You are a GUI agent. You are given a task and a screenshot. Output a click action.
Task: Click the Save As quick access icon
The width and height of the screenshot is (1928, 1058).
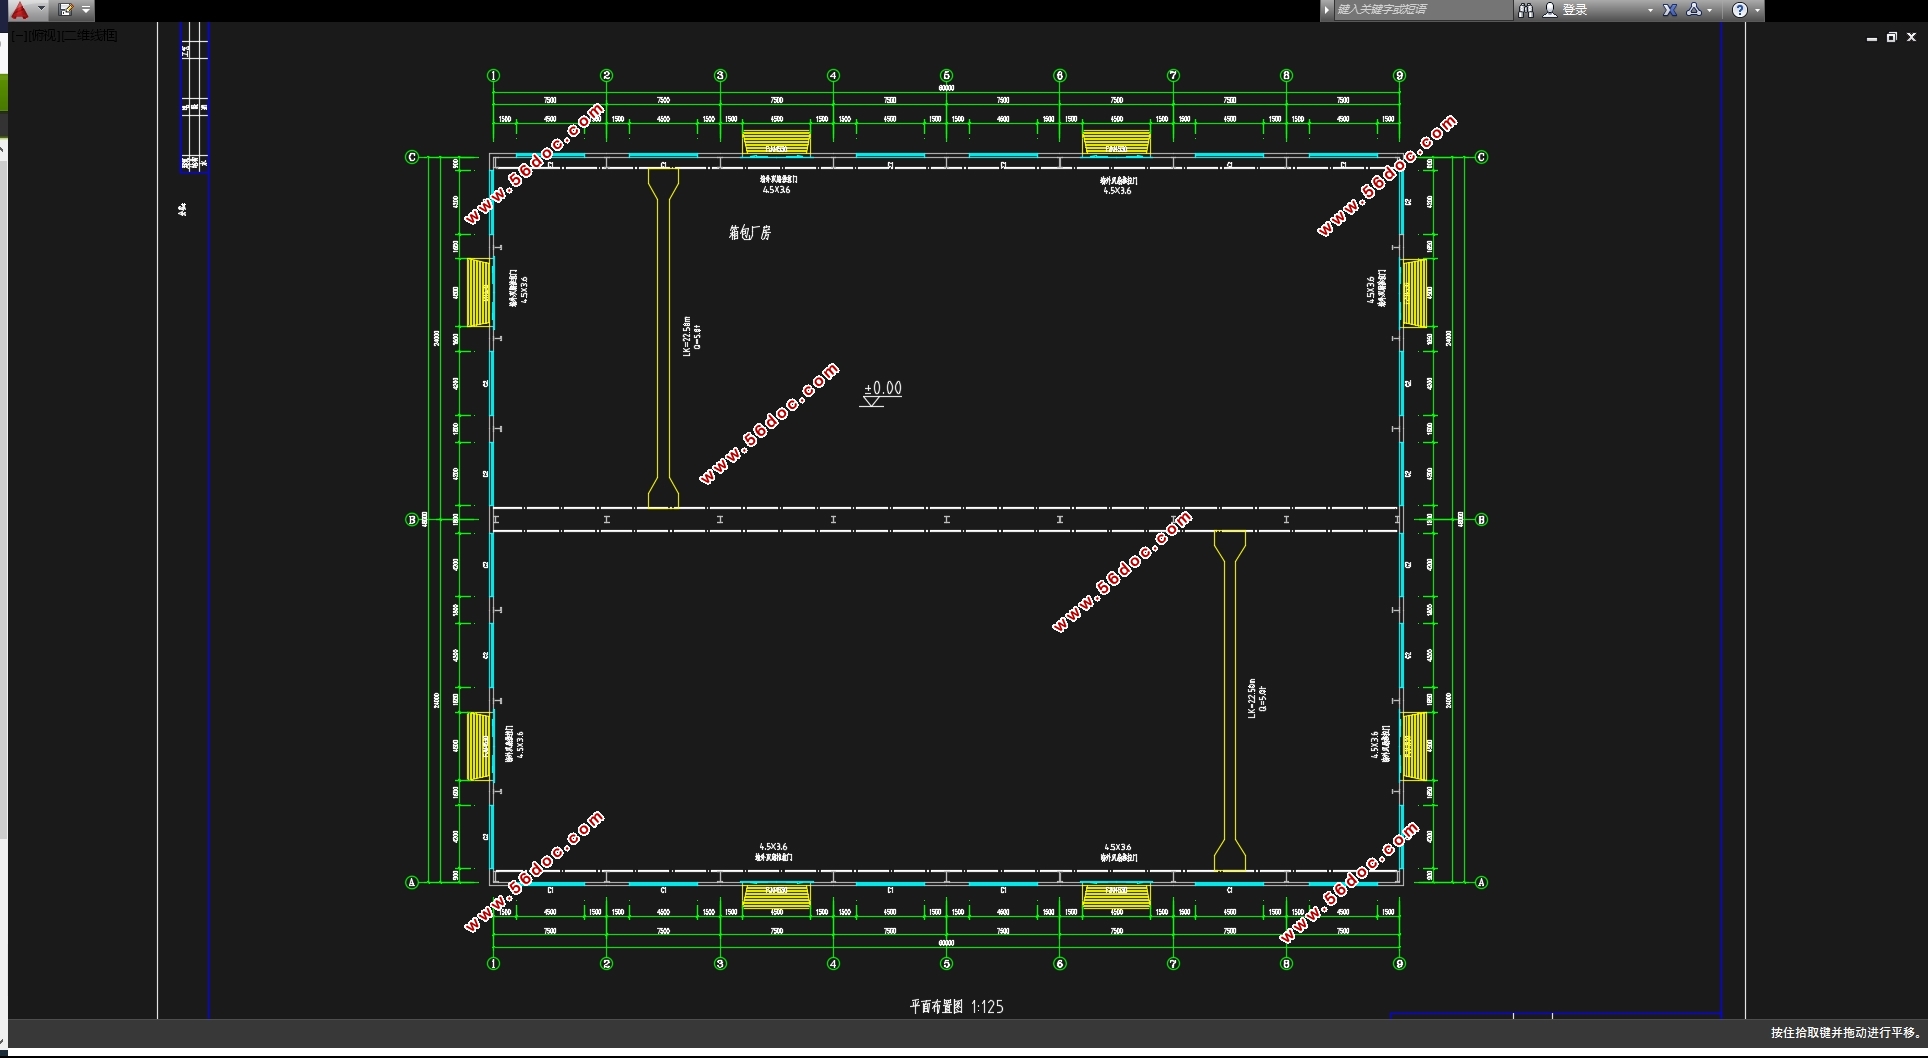tap(66, 10)
